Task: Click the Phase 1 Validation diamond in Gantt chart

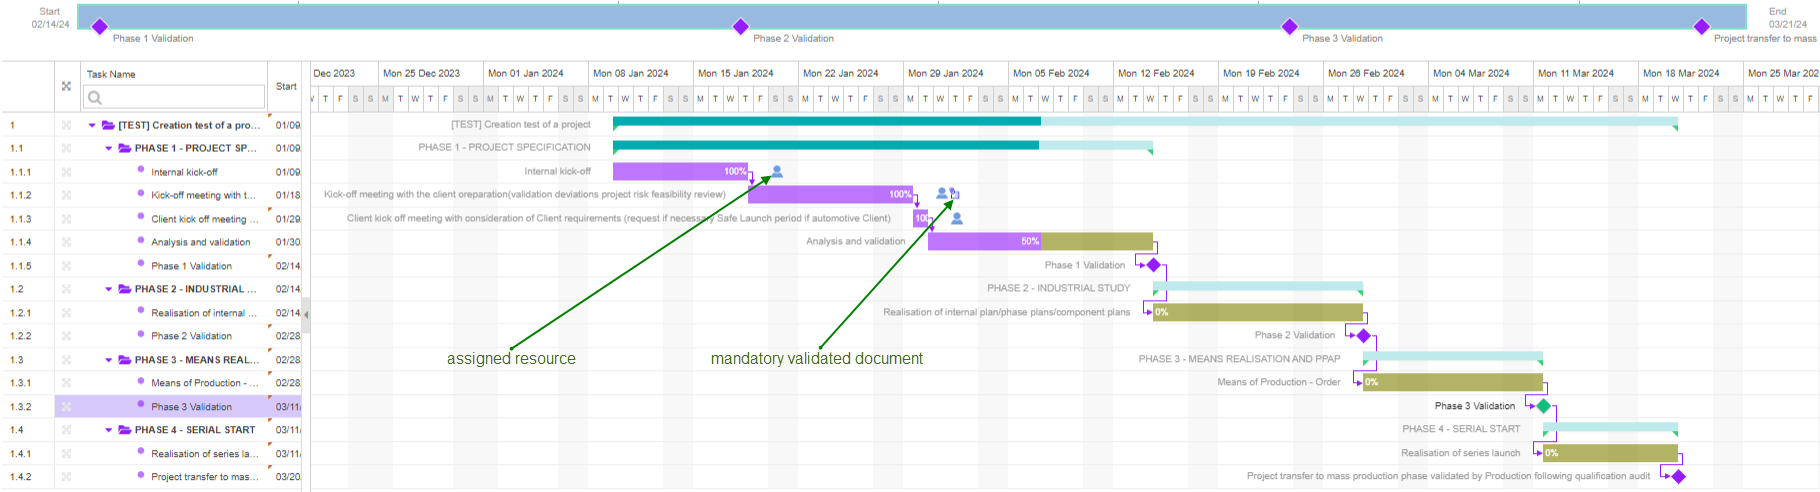Action: (x=1153, y=265)
